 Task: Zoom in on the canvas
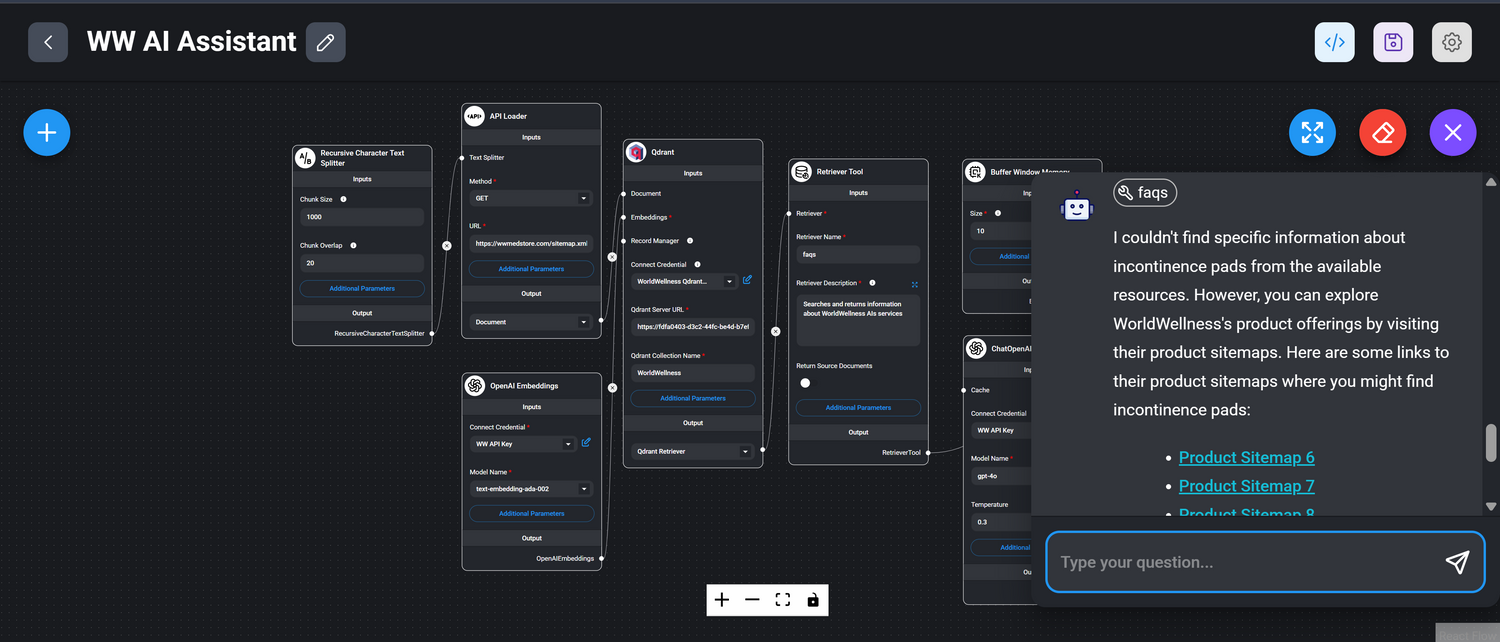tap(722, 600)
